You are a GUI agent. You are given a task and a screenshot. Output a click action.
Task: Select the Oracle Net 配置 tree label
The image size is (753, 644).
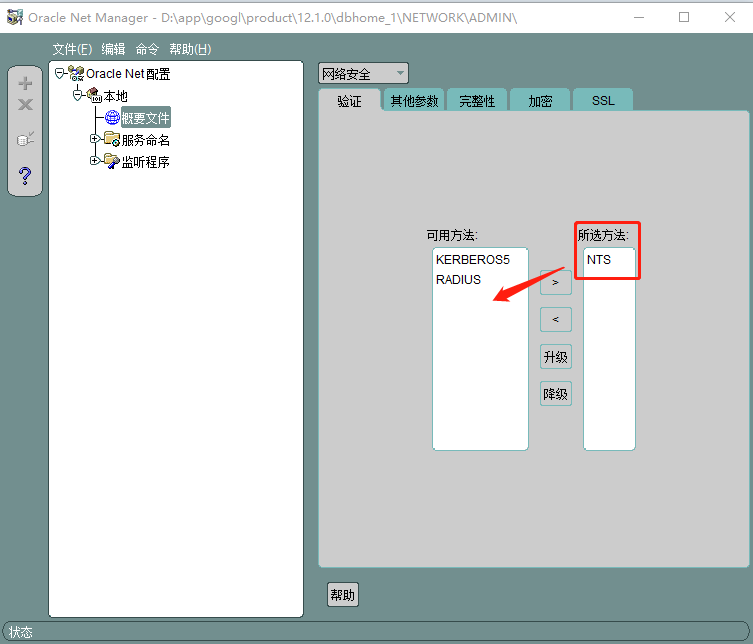tap(128, 73)
